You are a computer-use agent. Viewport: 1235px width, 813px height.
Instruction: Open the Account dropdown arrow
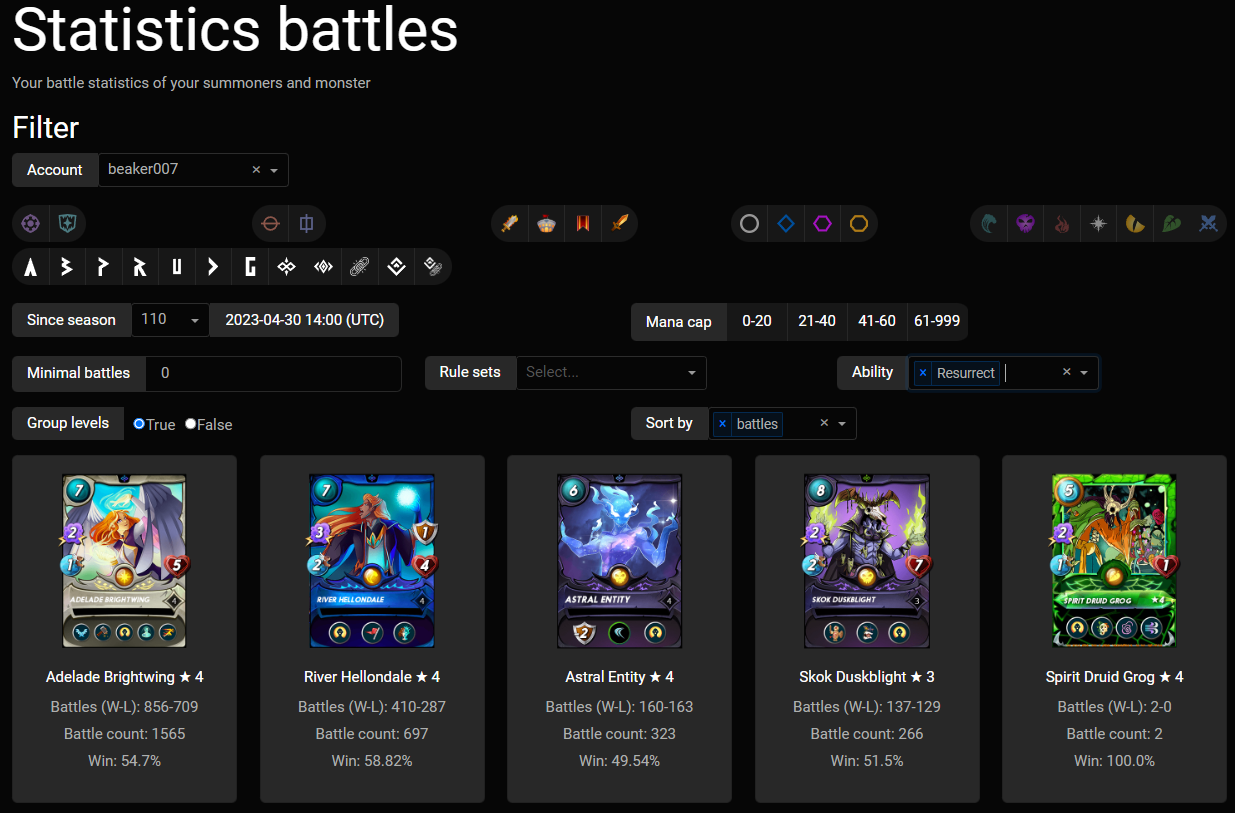[274, 170]
